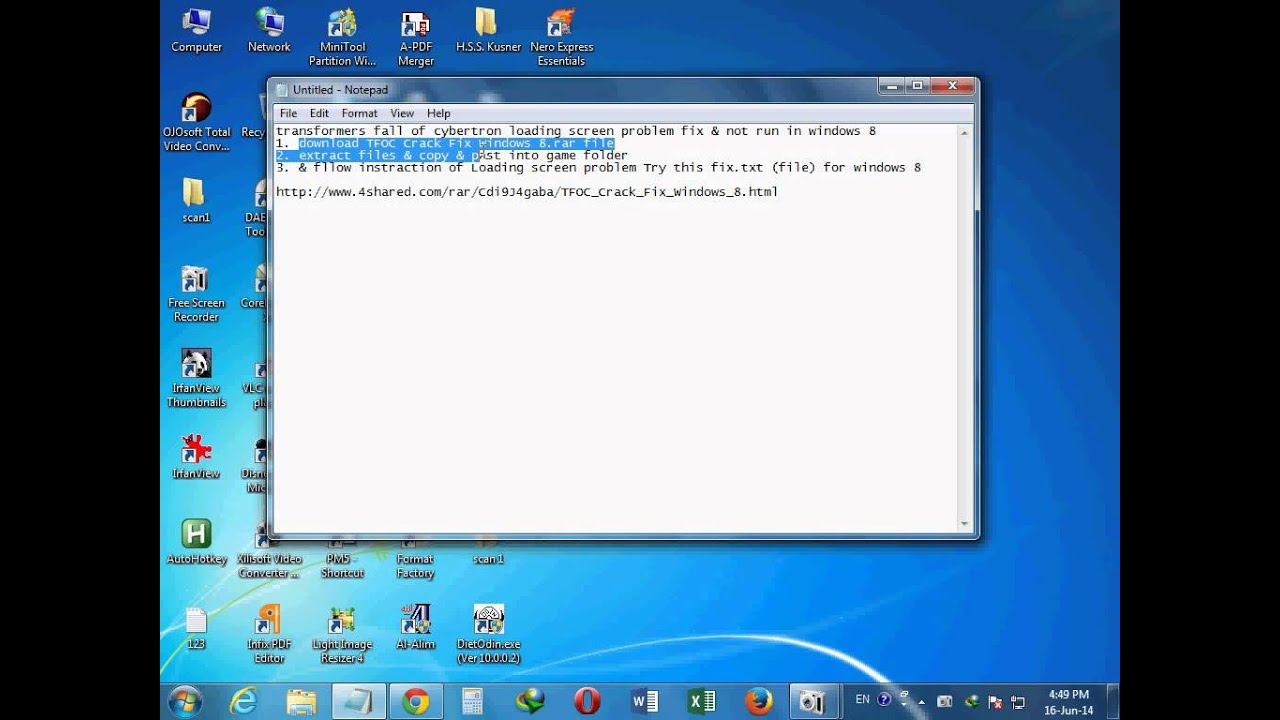1280x720 pixels.
Task: Select the IrfanView desktop icon
Action: [196, 457]
